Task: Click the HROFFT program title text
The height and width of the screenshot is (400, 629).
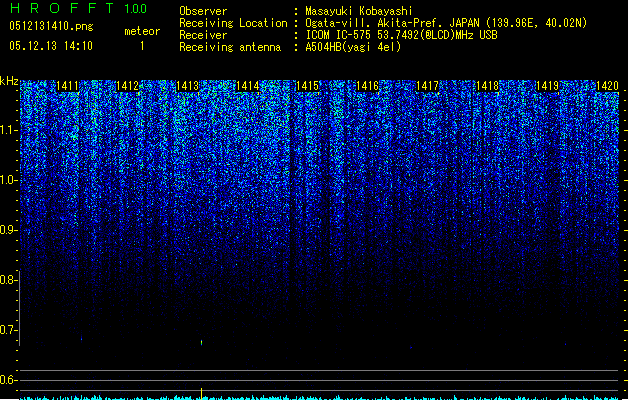Action: tap(62, 8)
